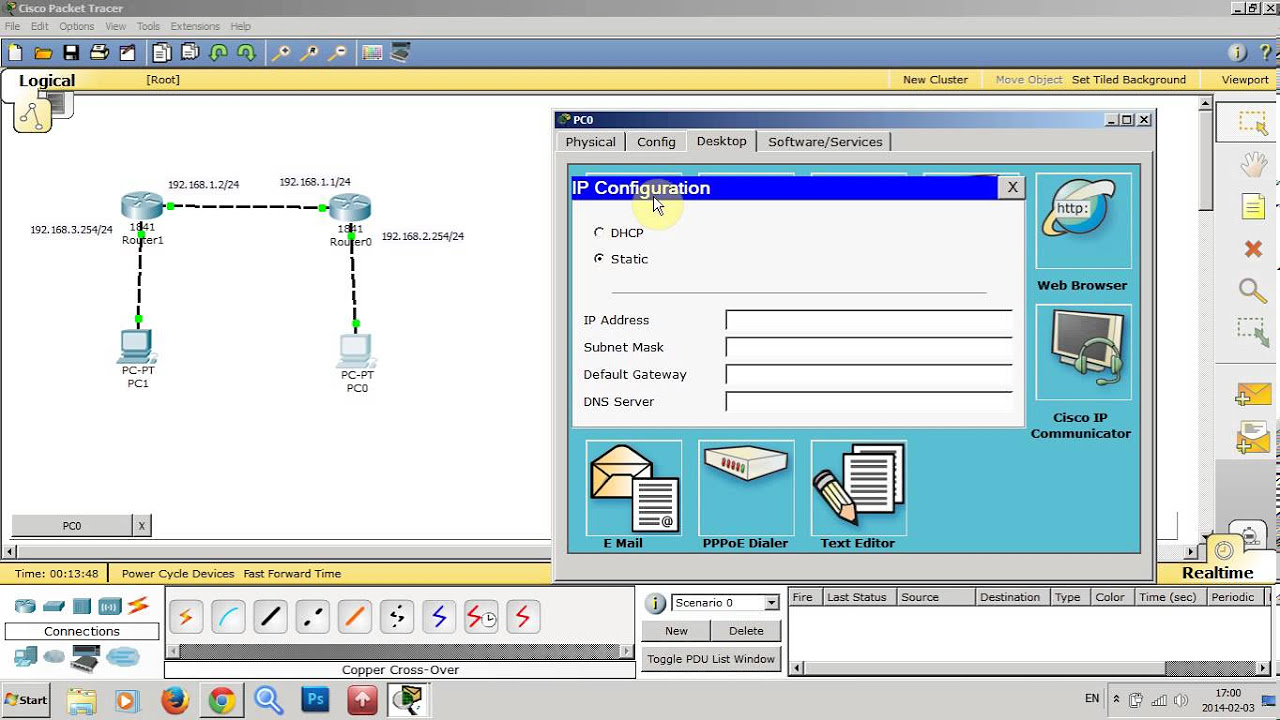1280x720 pixels.
Task: Select the Wireless Devices category icon
Action: [x=110, y=606]
